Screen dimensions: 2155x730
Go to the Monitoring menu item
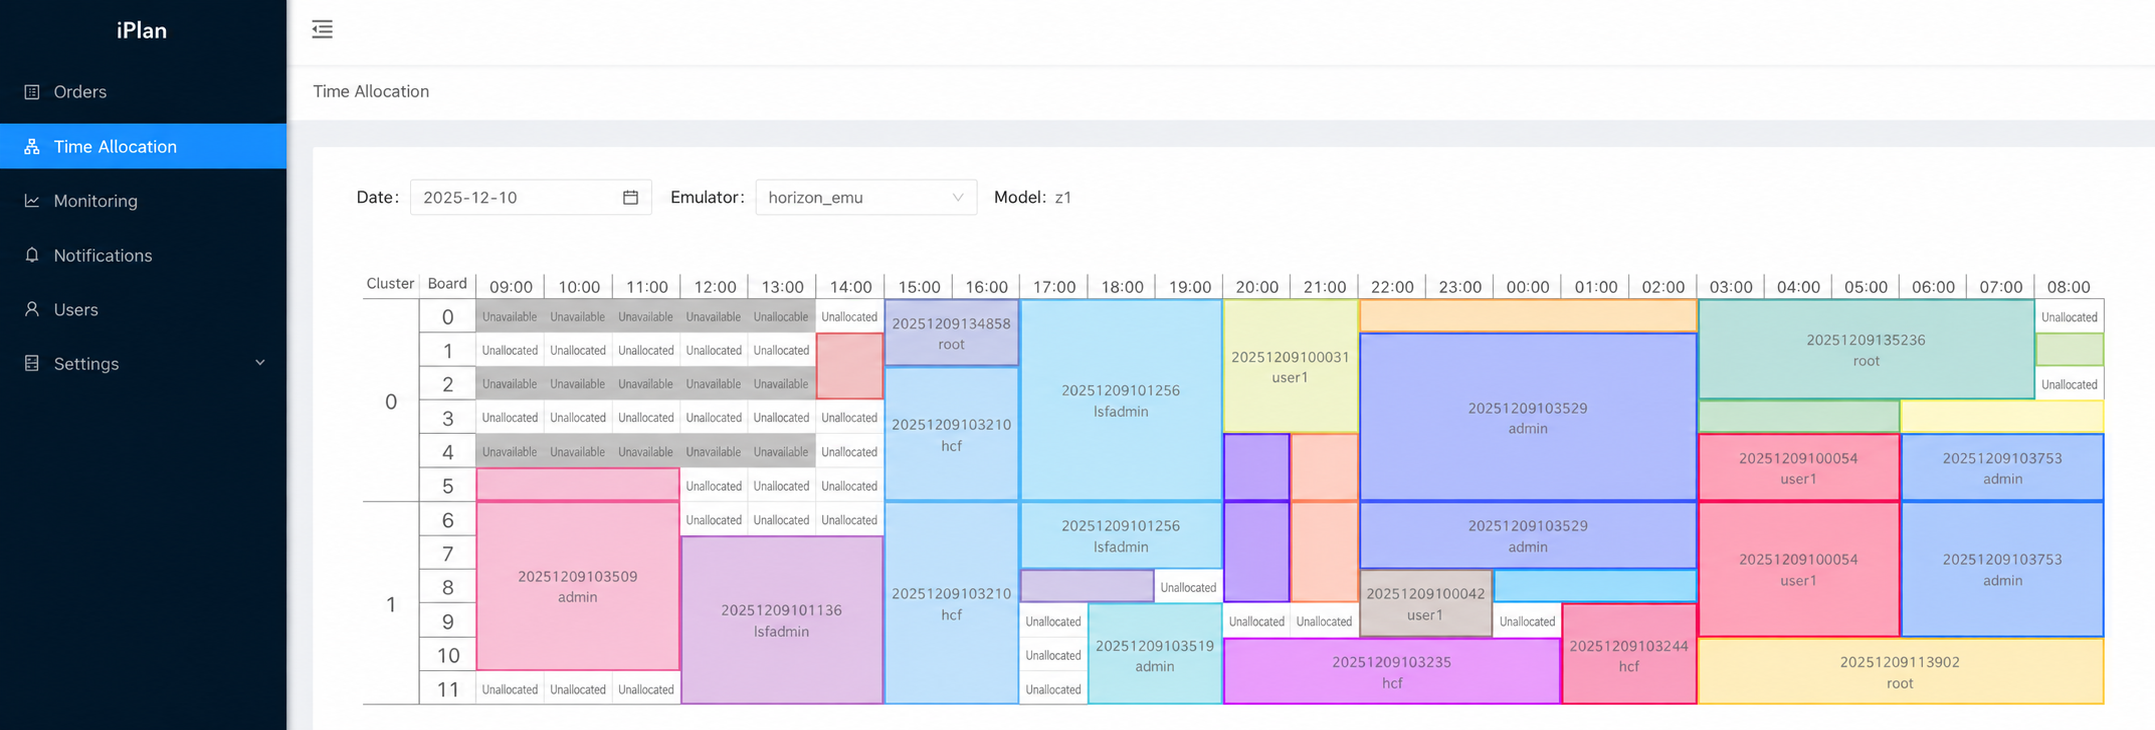[143, 201]
